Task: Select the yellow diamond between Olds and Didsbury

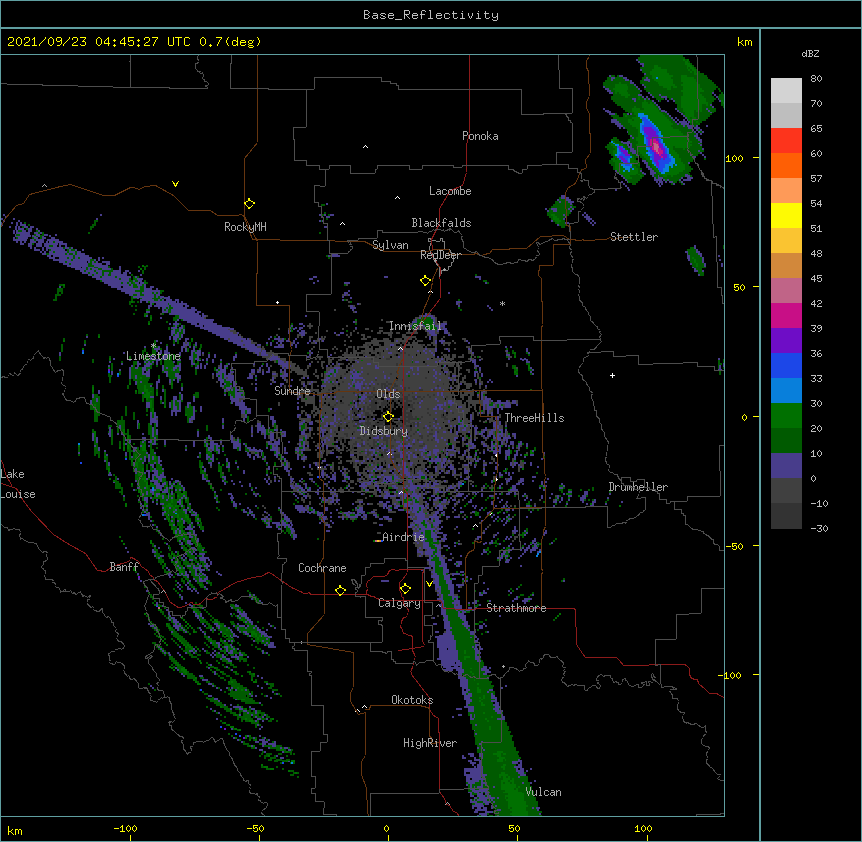Action: 388,416
